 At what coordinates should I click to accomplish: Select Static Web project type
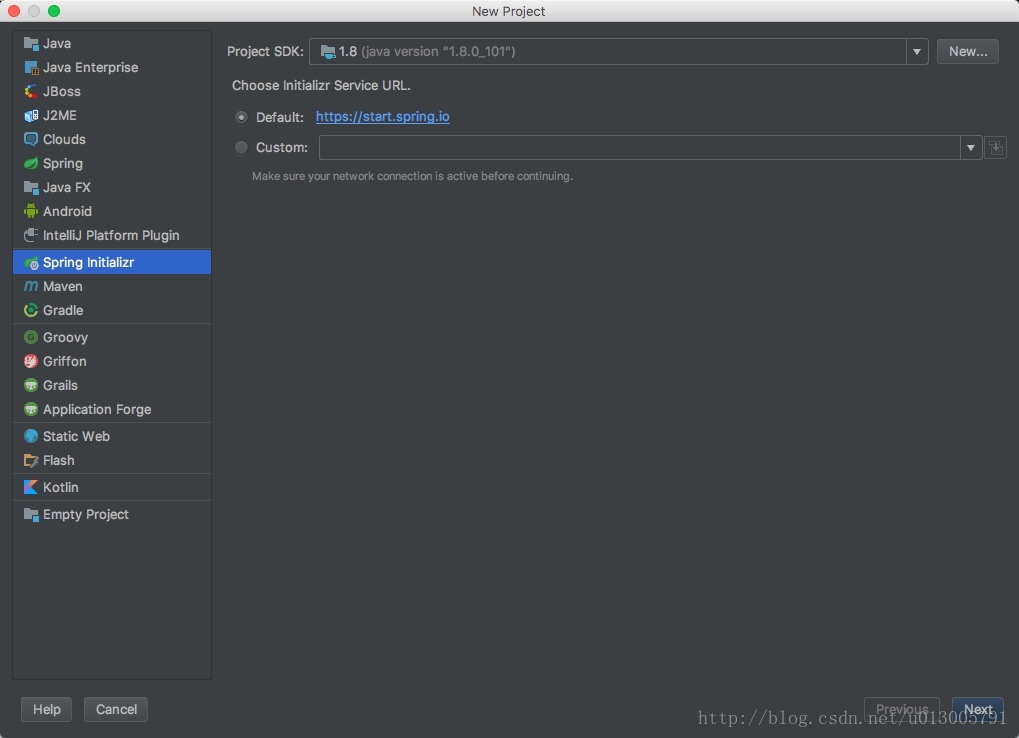(x=112, y=437)
